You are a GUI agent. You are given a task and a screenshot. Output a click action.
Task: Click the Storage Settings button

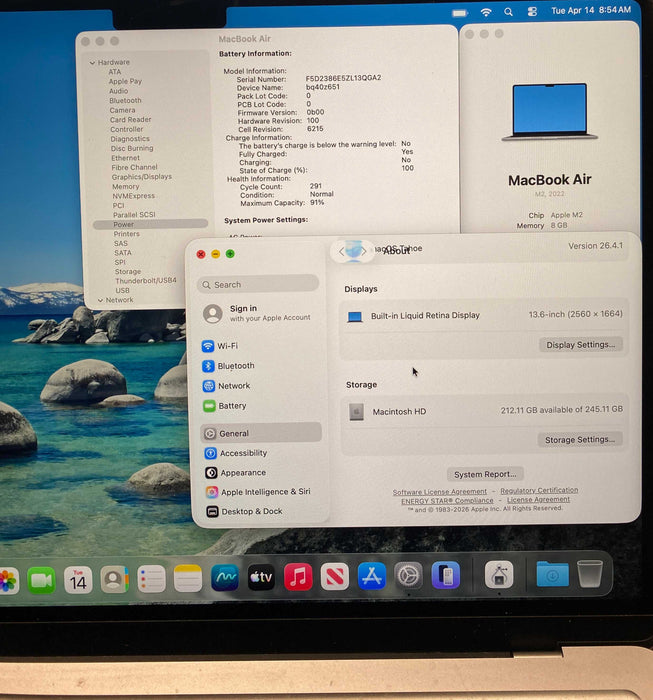pyautogui.click(x=580, y=440)
